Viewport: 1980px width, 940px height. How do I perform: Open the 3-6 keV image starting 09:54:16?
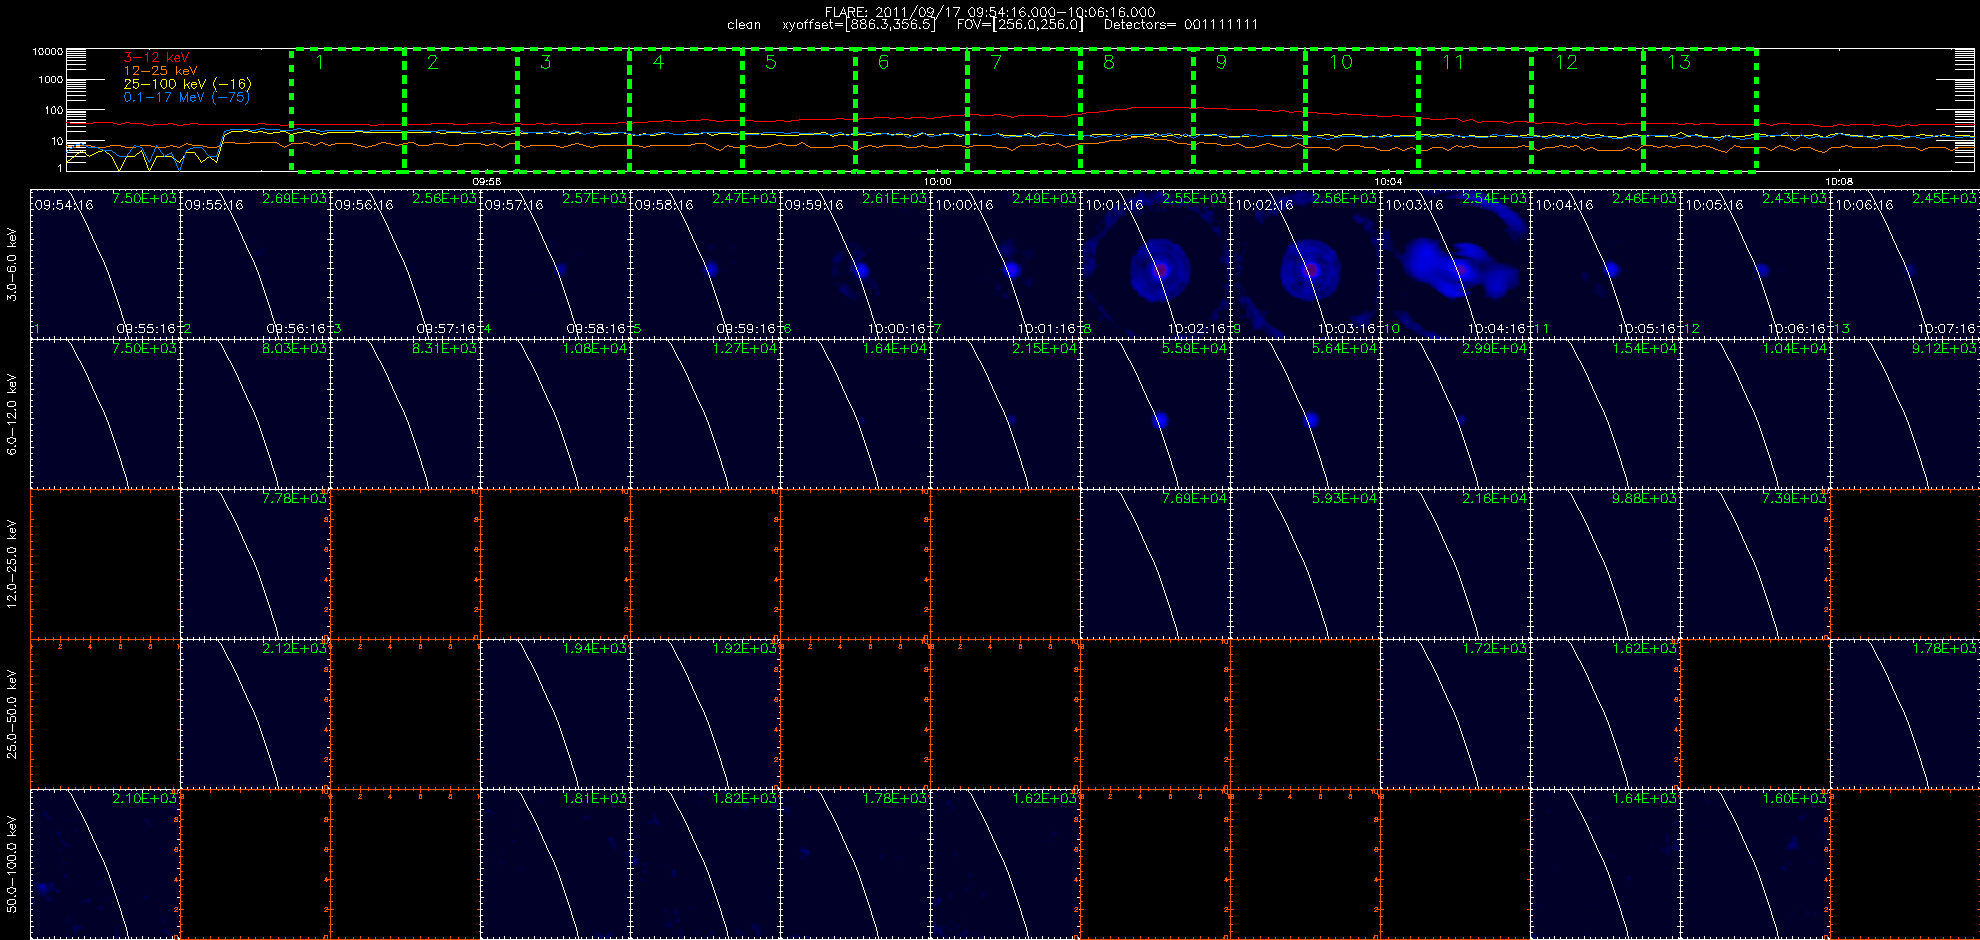pyautogui.click(x=105, y=264)
